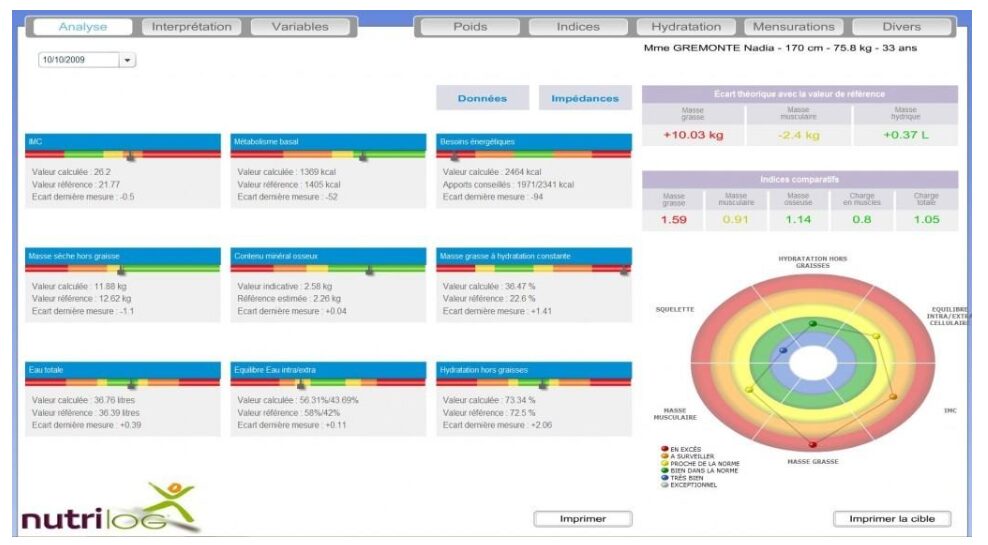This screenshot has height=545, width=988.
Task: Open the date dropdown arrow
Action: click(127, 60)
